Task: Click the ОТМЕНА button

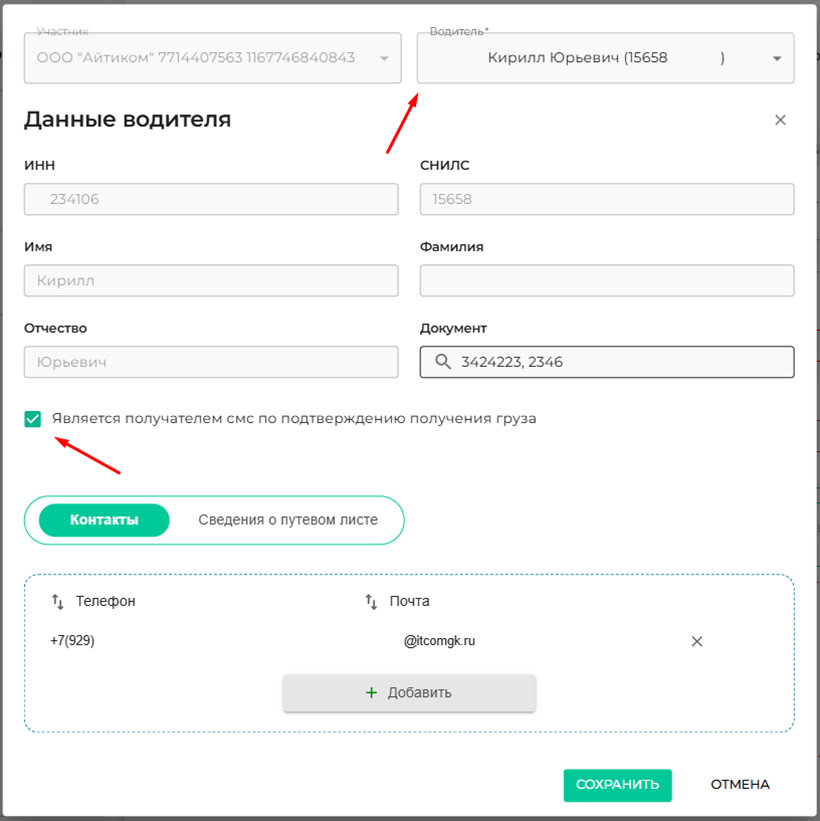Action: coord(740,784)
